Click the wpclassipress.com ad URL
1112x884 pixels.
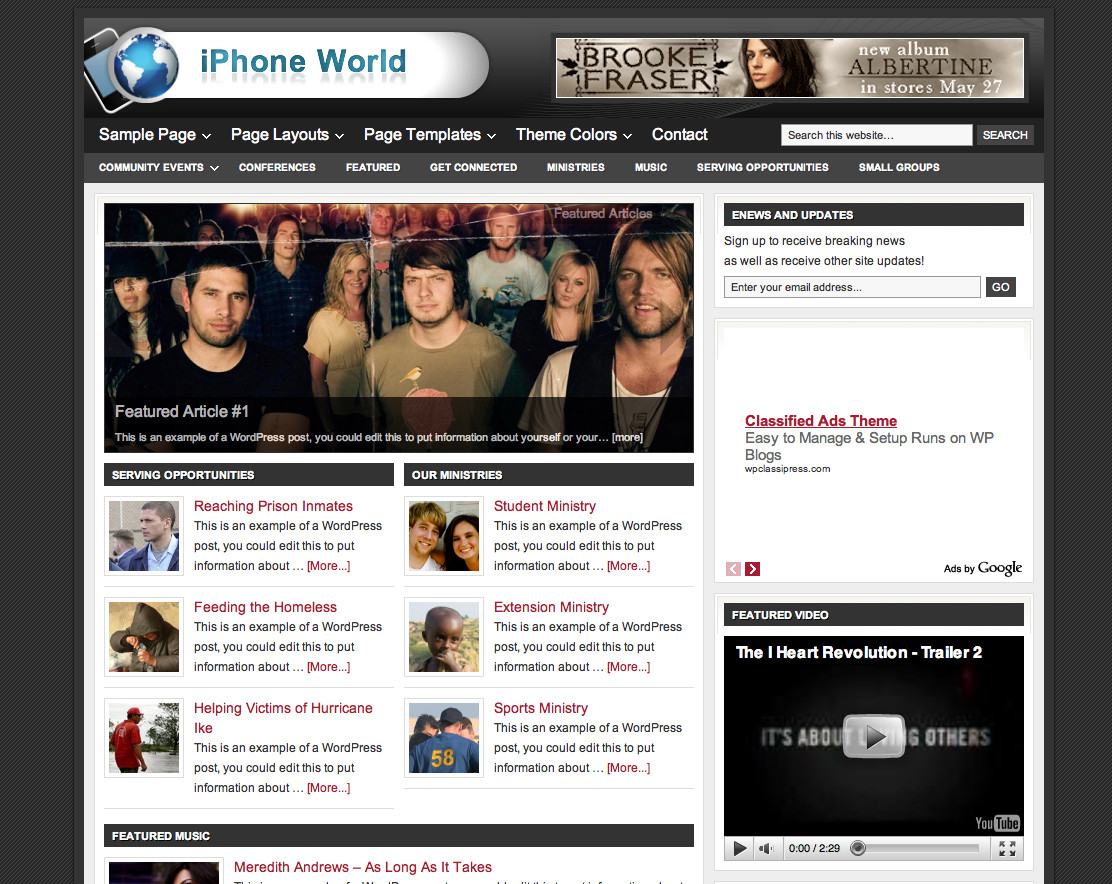(787, 469)
